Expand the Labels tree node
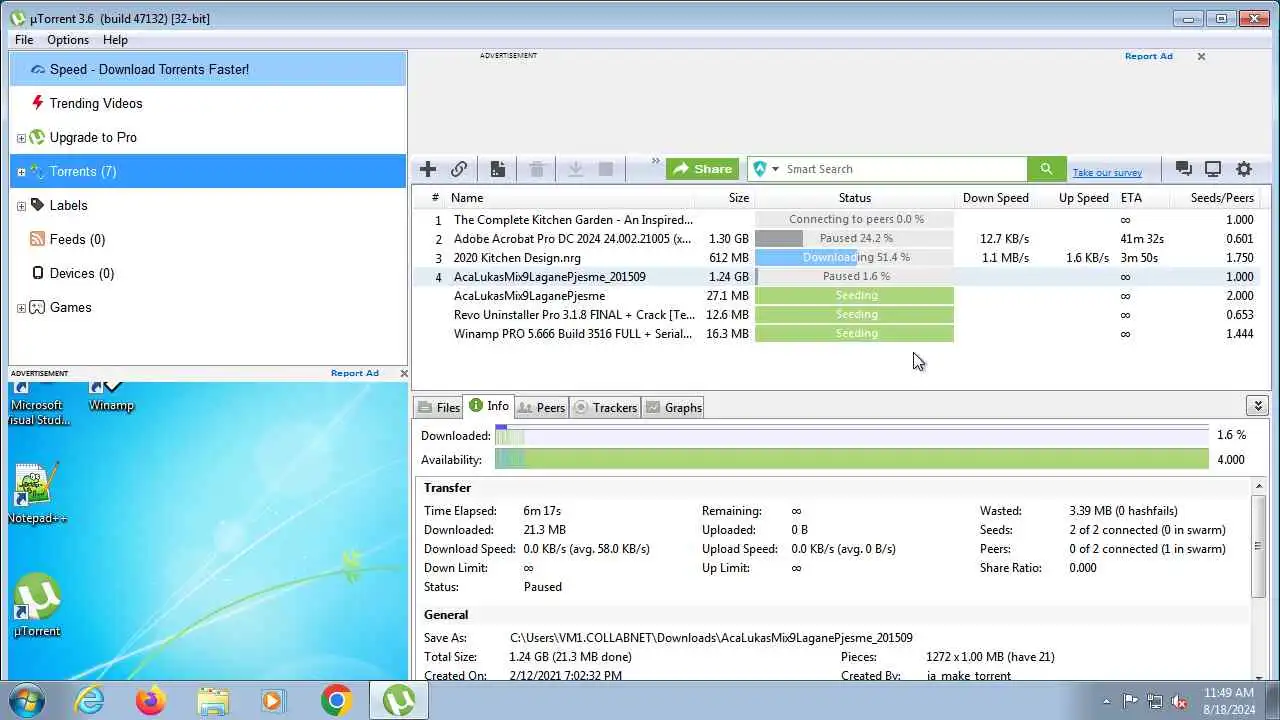The image size is (1280, 720). pos(21,206)
